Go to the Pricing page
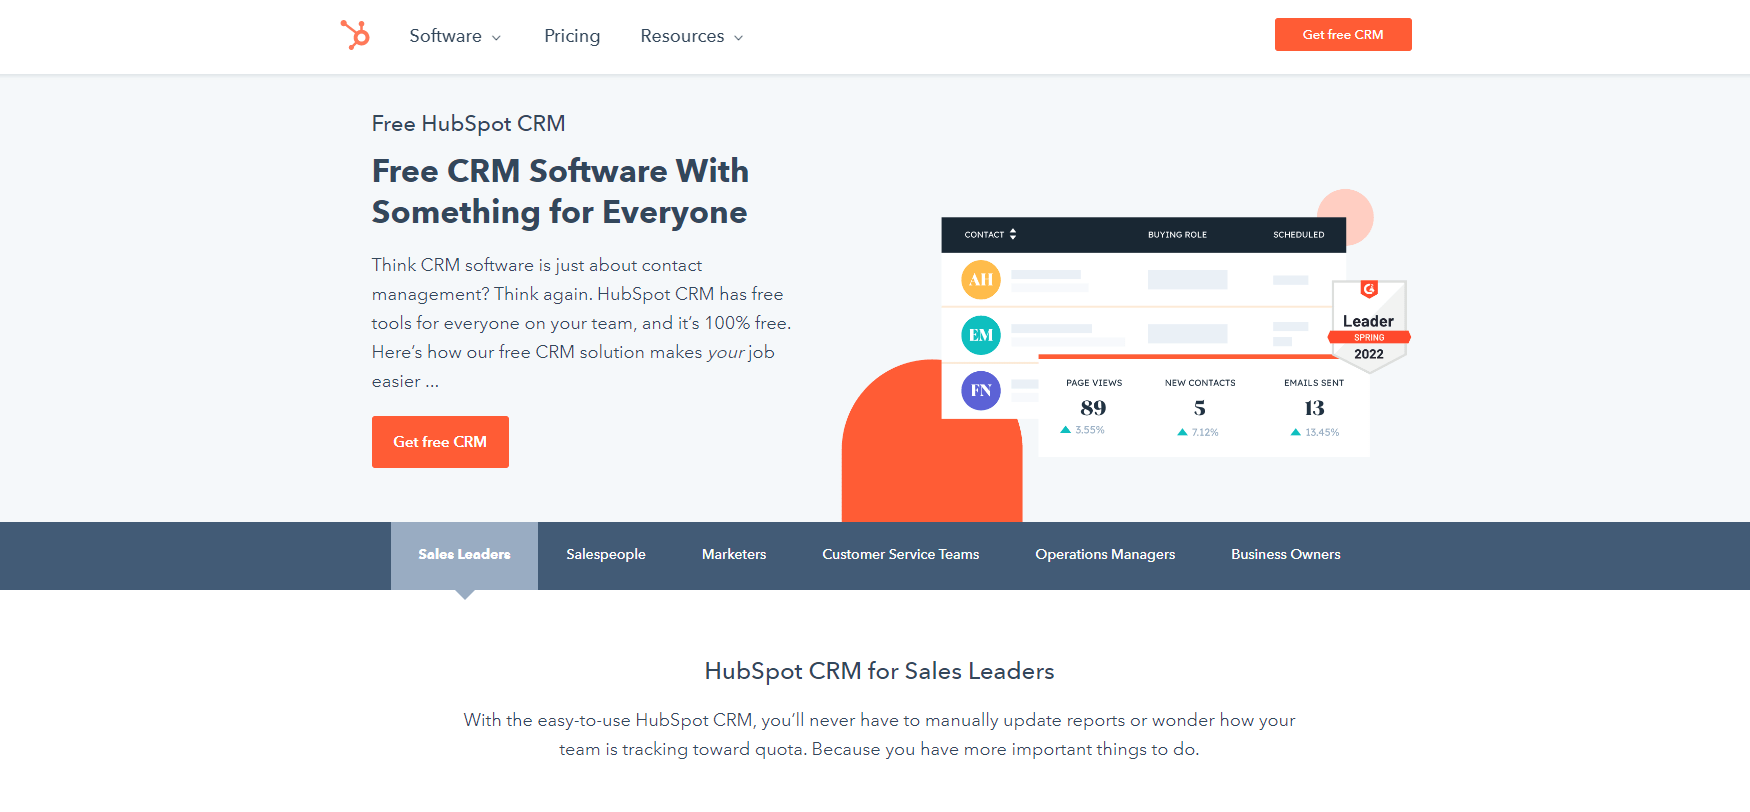This screenshot has width=1750, height=812. point(572,36)
